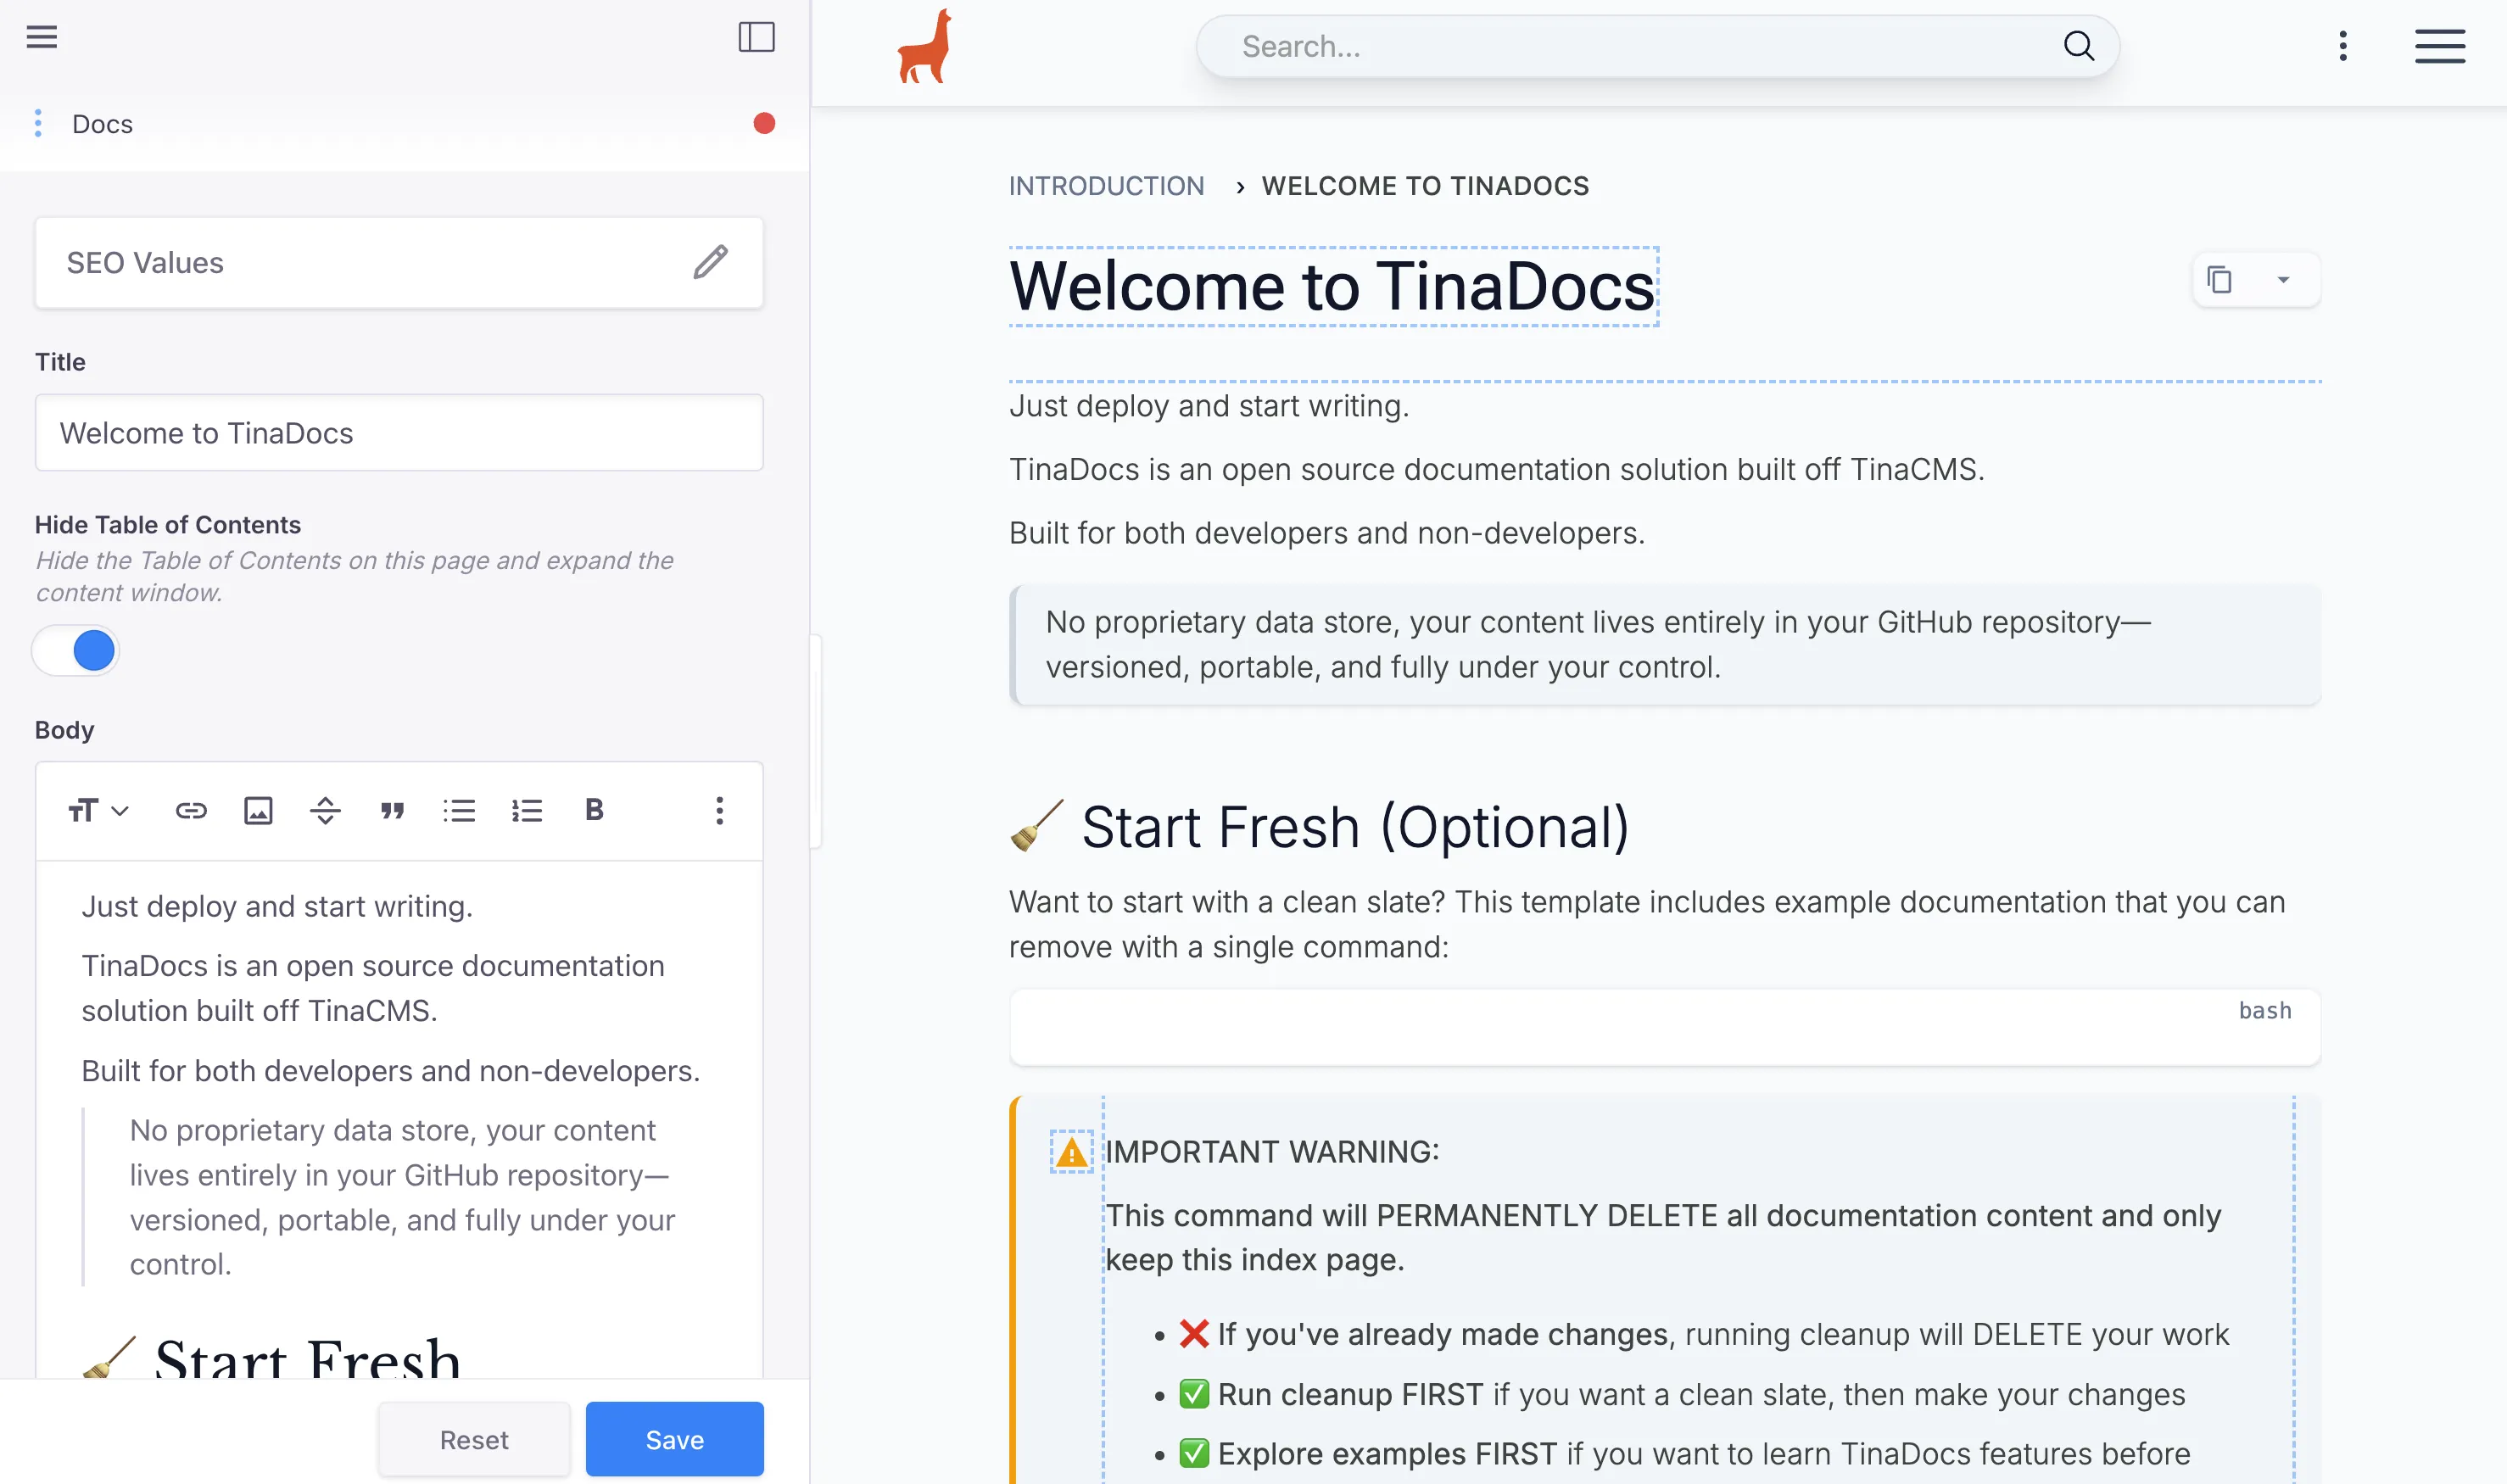Click 'Just deploy and start writing.' preview line
The height and width of the screenshot is (1484, 2507).
[x=1209, y=406]
